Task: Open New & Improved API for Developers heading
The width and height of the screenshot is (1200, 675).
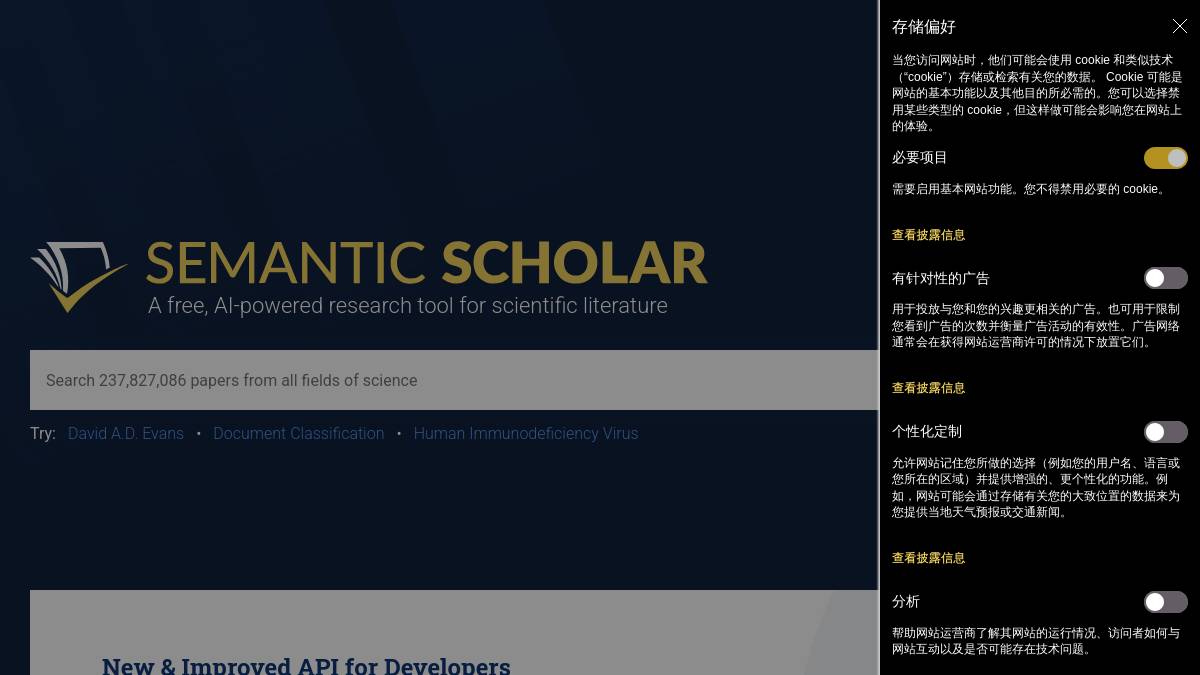Action: tap(306, 665)
